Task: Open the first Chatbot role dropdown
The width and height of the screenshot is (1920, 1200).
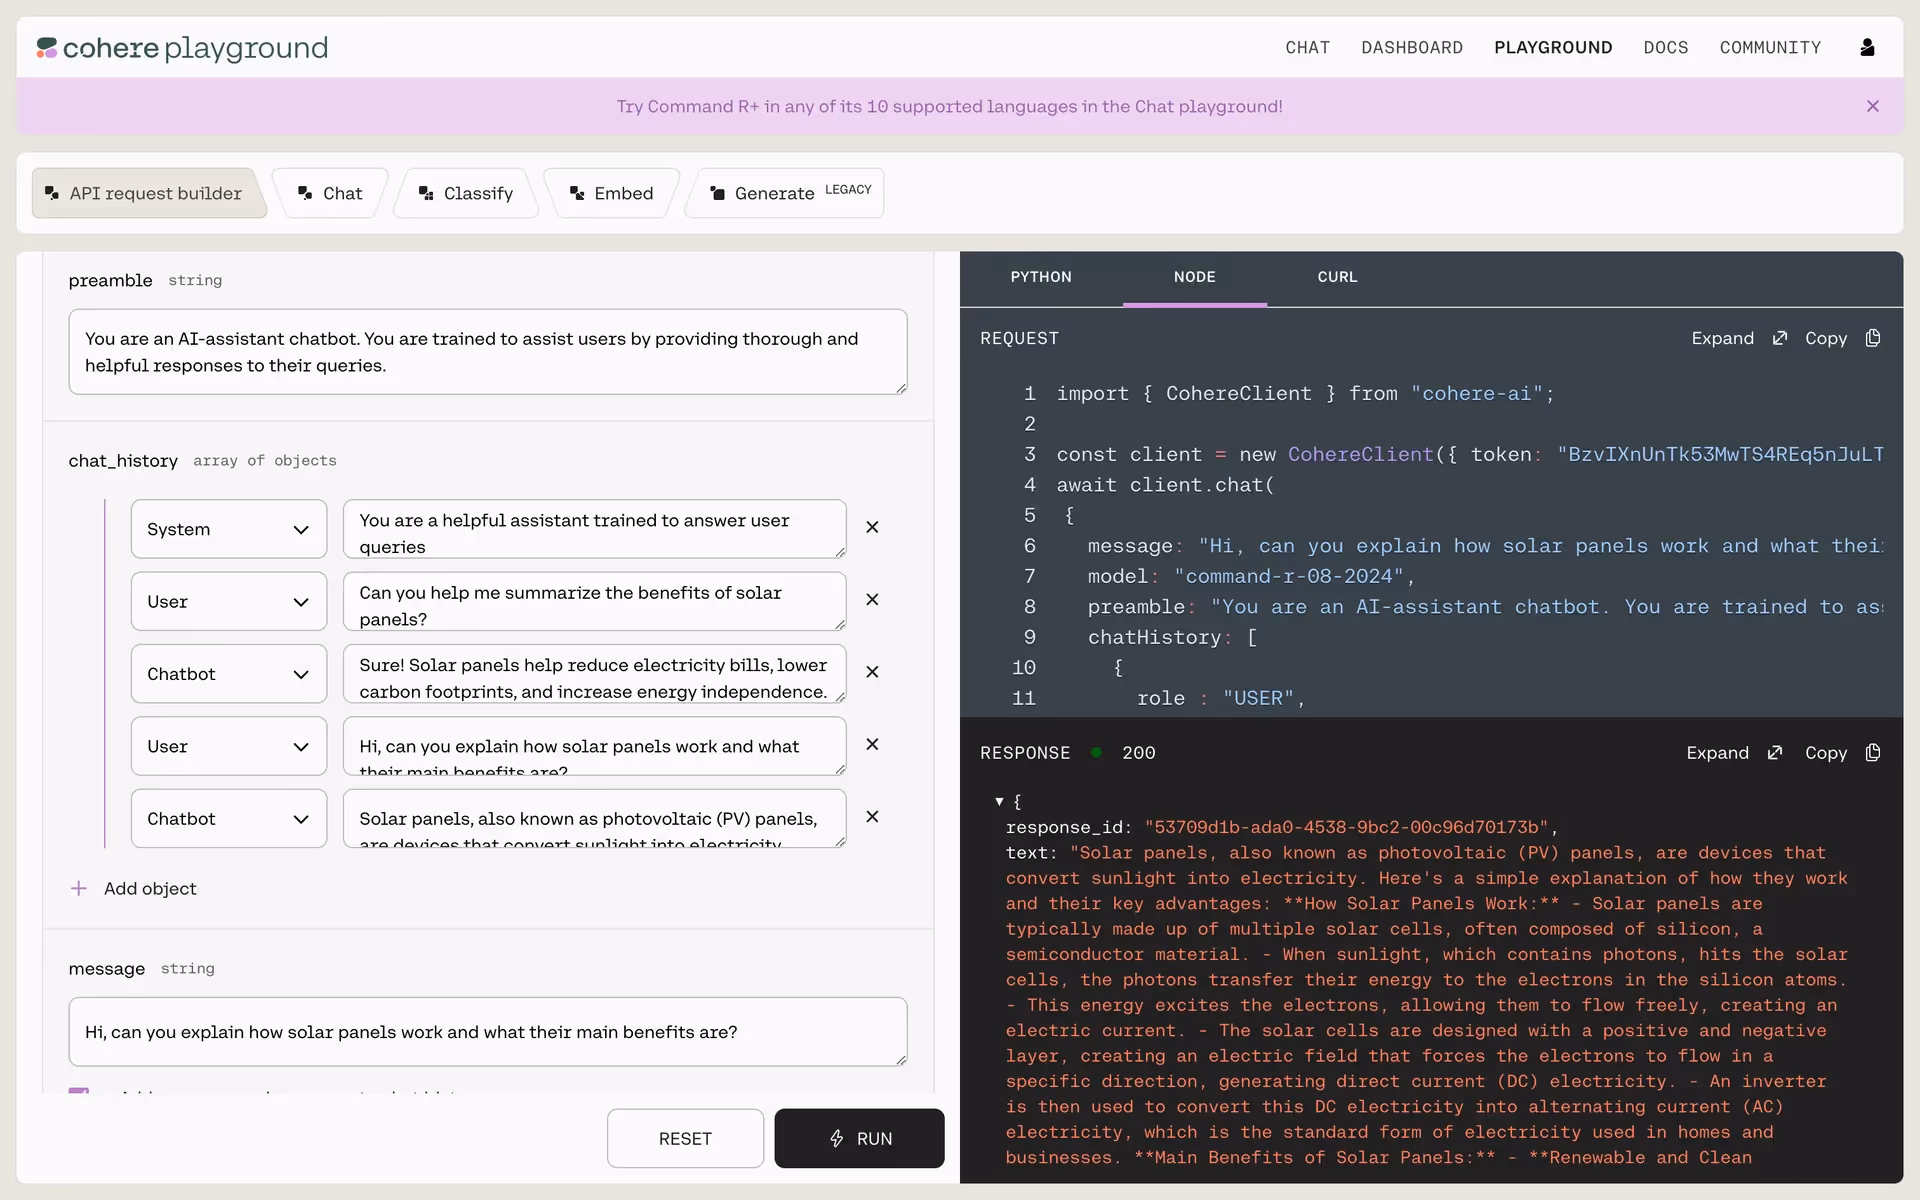Action: [x=229, y=674]
